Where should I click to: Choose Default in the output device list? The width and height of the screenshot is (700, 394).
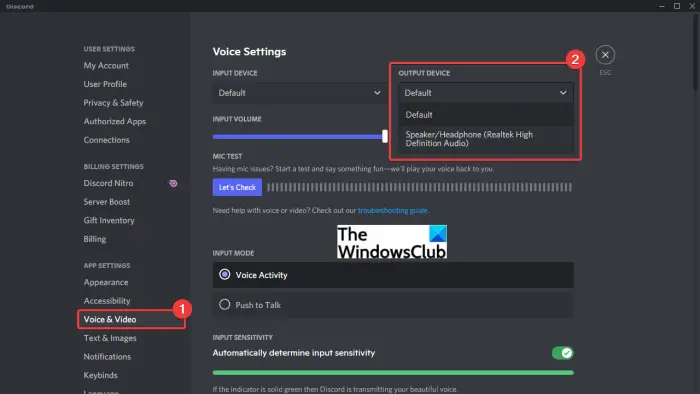tap(486, 115)
